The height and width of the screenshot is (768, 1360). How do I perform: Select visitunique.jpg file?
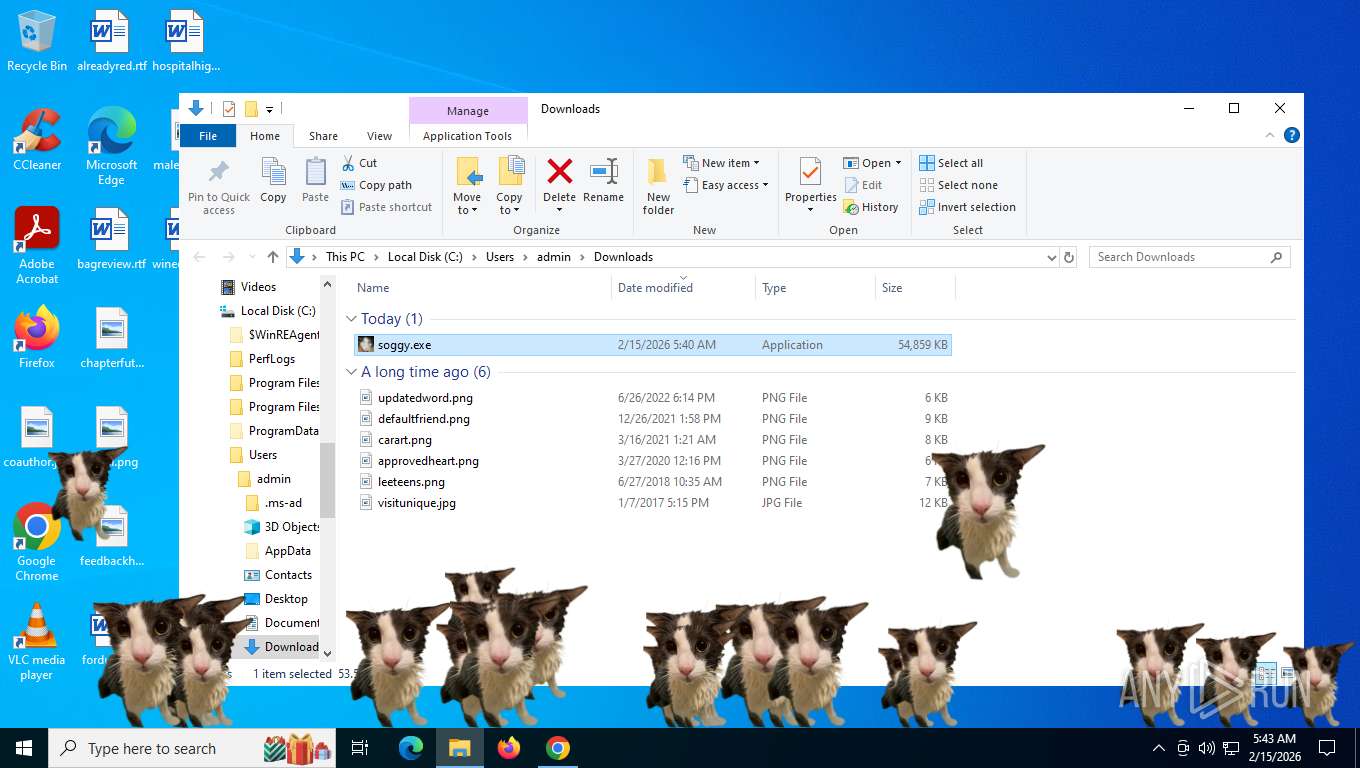coord(653,503)
